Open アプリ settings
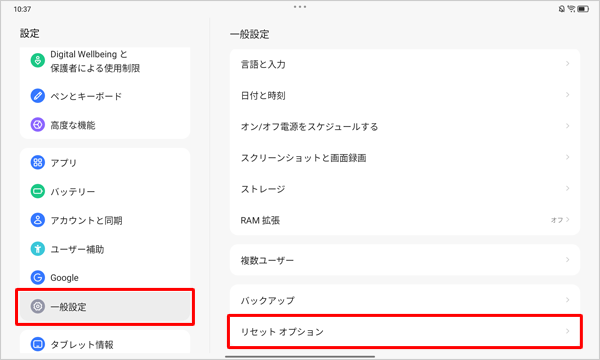Viewport: 600px width, 360px height. coord(105,163)
